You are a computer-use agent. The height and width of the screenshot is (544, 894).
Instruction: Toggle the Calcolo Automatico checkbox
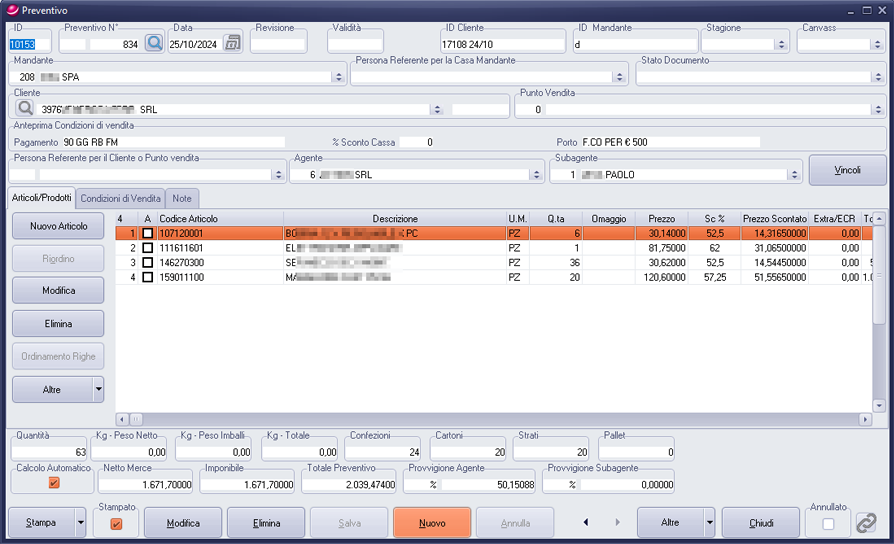(x=54, y=482)
